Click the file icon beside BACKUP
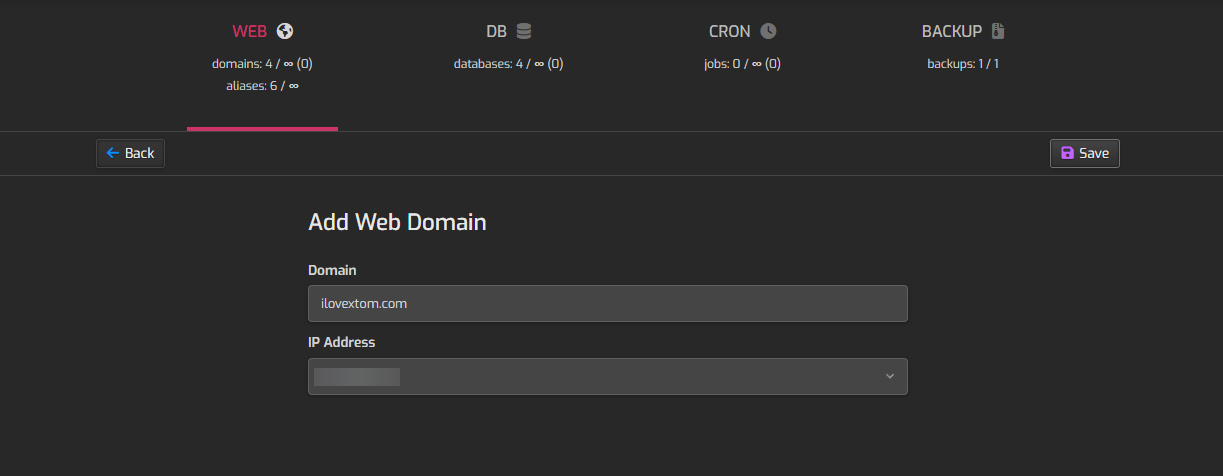The image size is (1223, 476). [997, 31]
